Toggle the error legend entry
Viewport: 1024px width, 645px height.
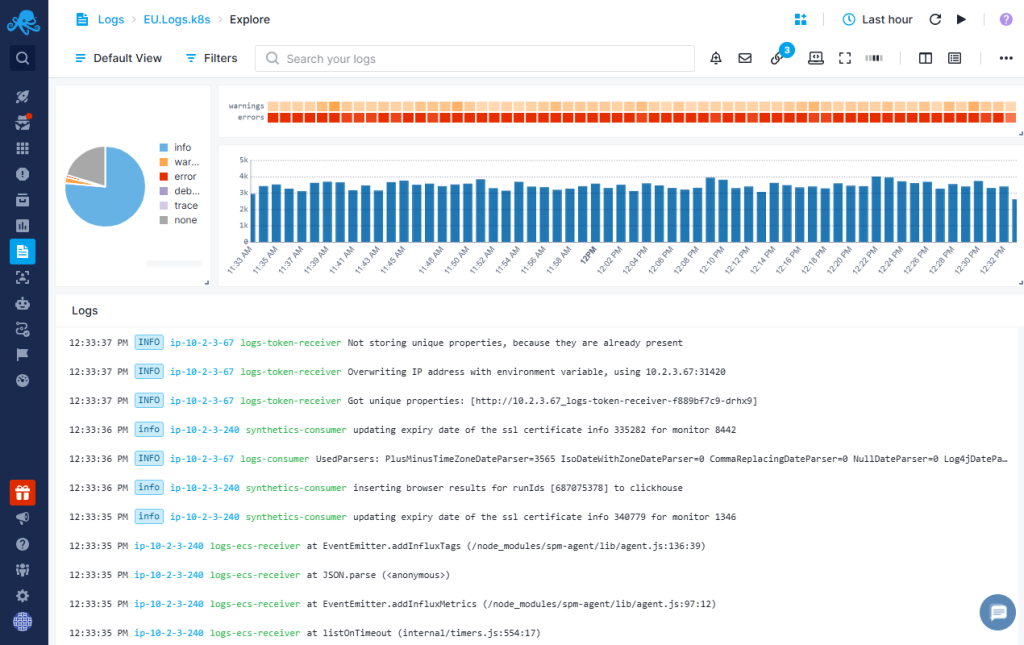[178, 176]
